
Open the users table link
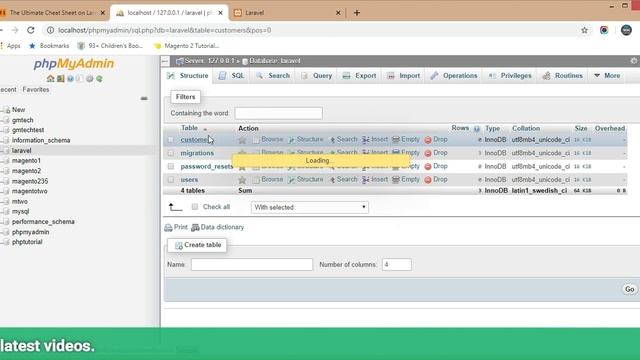[x=189, y=180]
